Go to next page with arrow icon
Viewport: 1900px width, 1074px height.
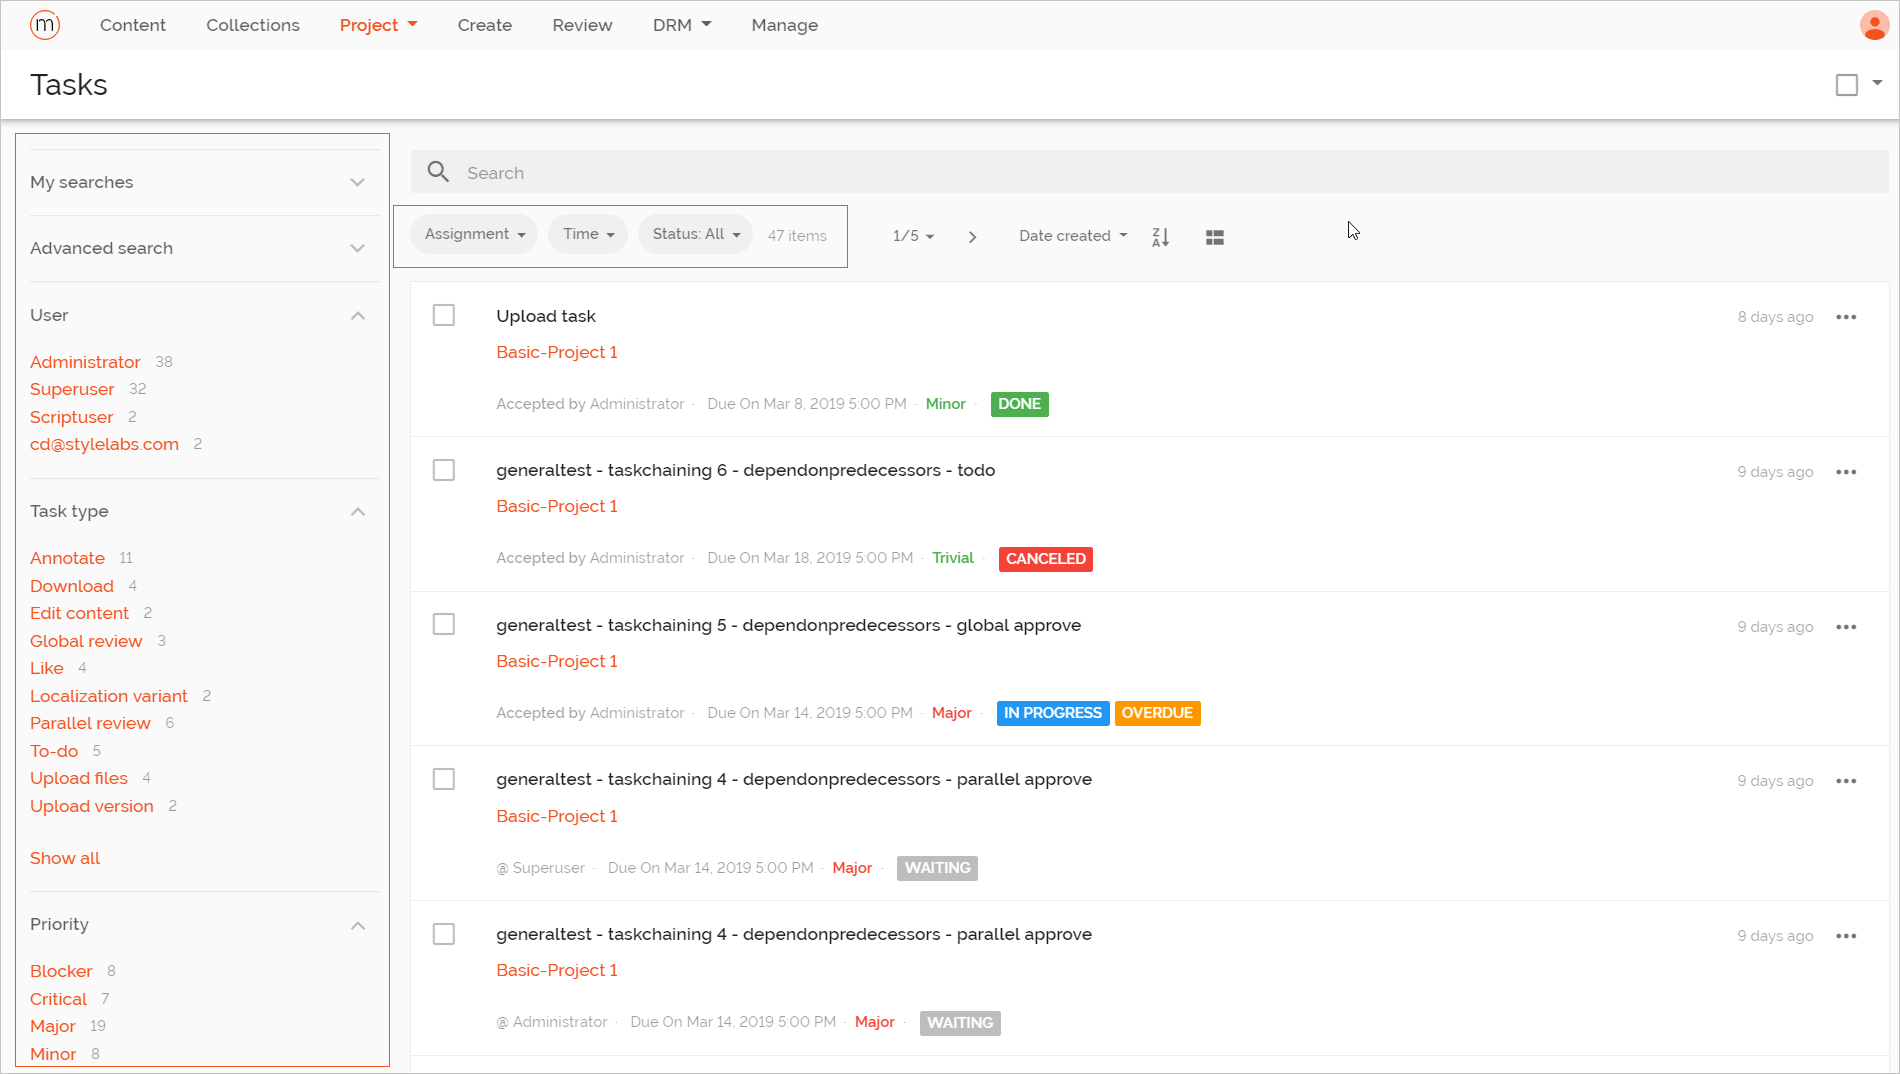(971, 236)
